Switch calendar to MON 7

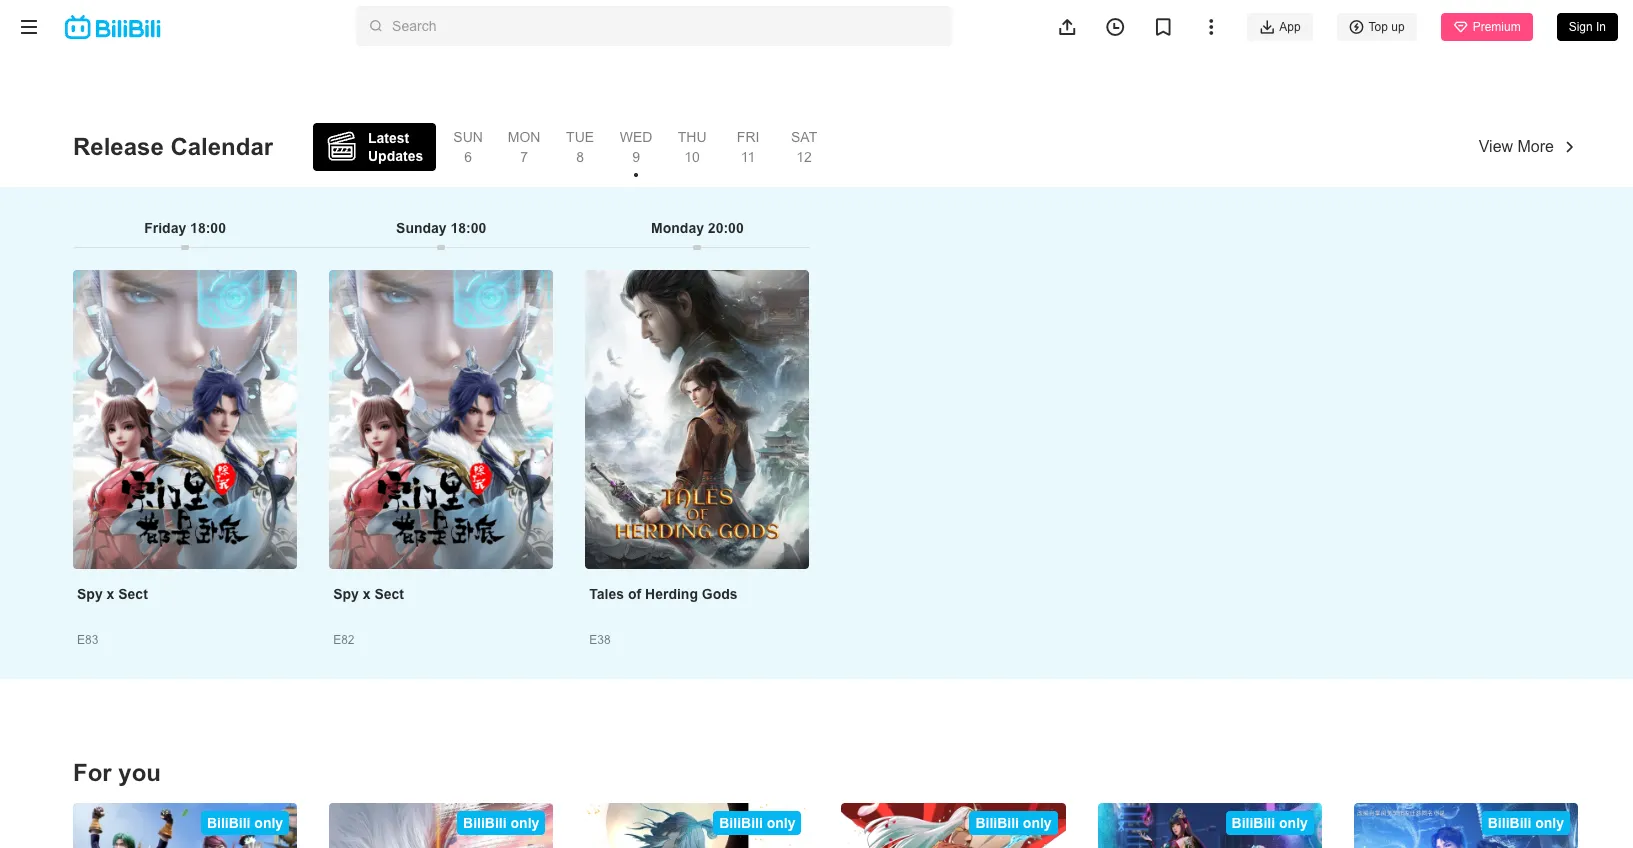(524, 147)
